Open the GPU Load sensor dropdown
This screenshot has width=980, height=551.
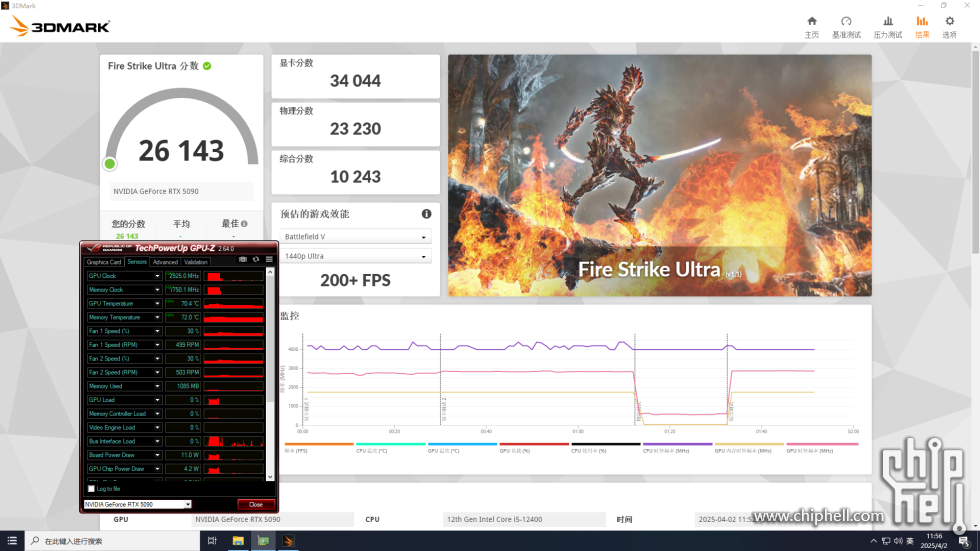tap(158, 400)
